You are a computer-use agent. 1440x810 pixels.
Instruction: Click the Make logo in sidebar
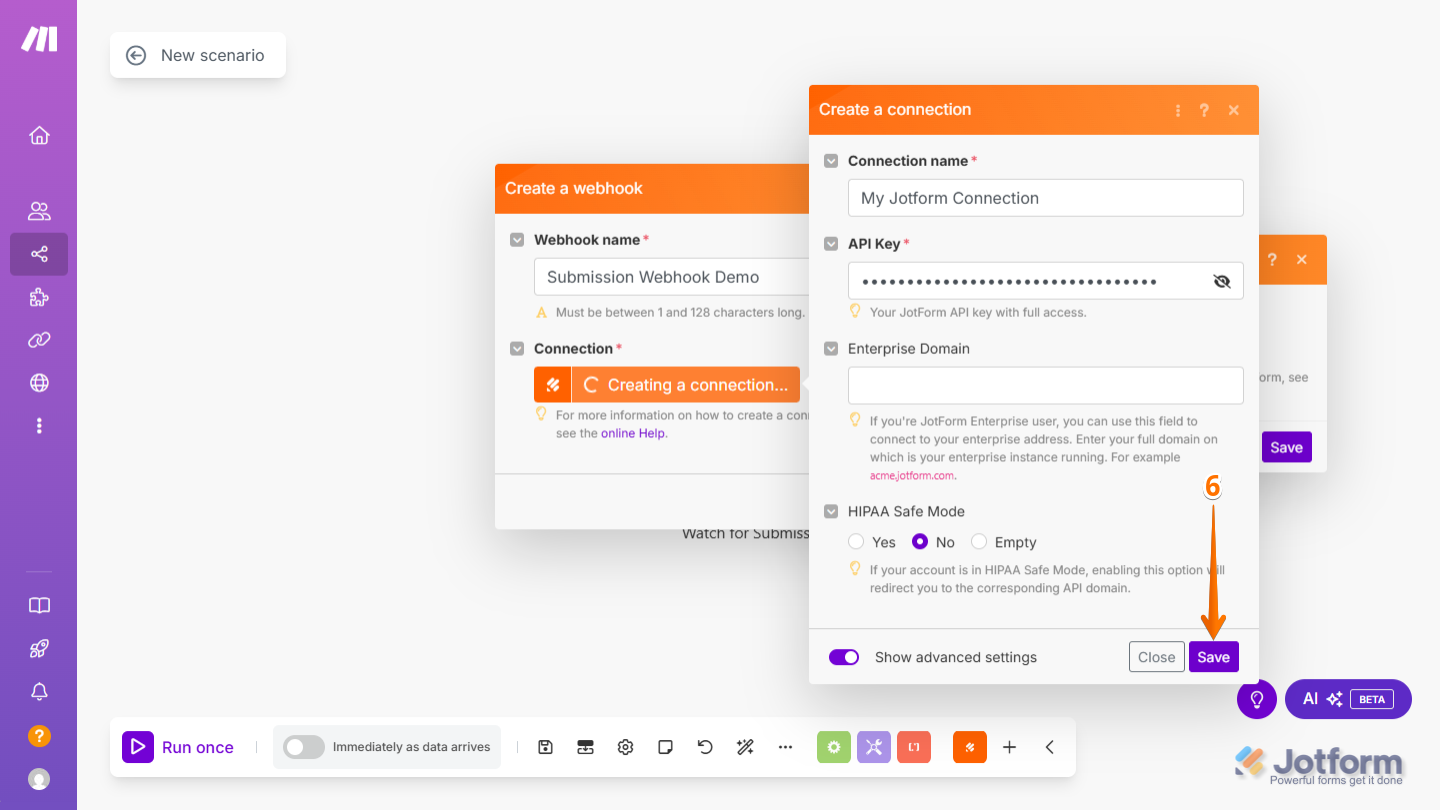point(39,39)
